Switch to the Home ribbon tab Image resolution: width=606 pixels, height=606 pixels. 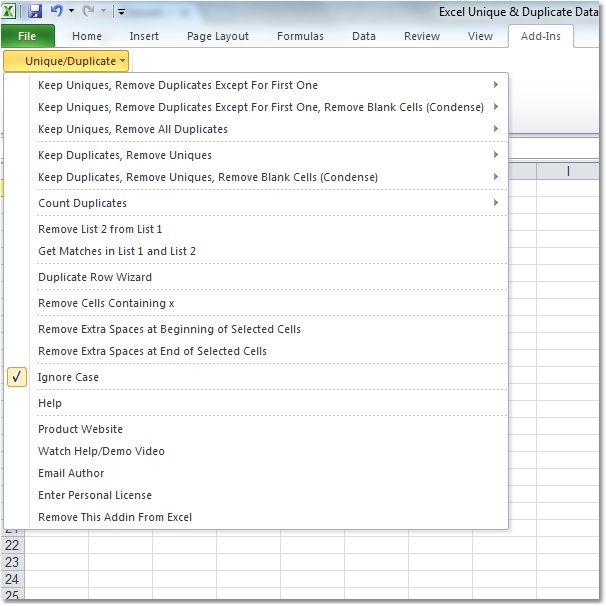click(x=87, y=36)
